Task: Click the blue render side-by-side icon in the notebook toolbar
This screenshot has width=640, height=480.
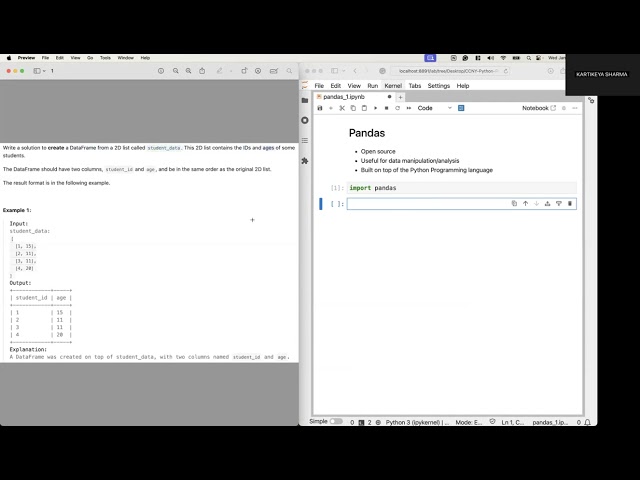Action: [461, 108]
